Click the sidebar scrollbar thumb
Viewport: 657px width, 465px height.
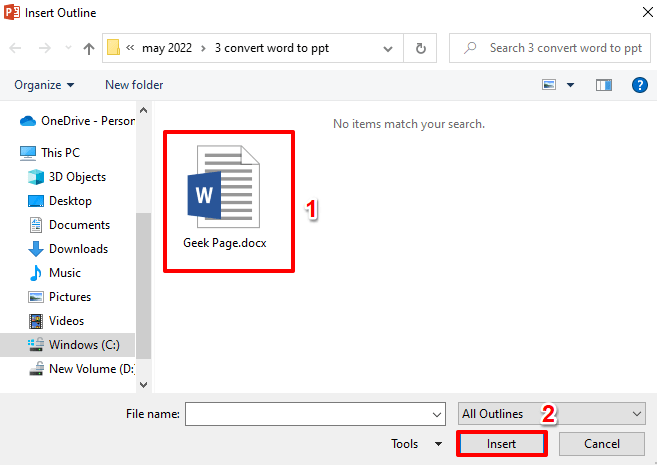143,286
